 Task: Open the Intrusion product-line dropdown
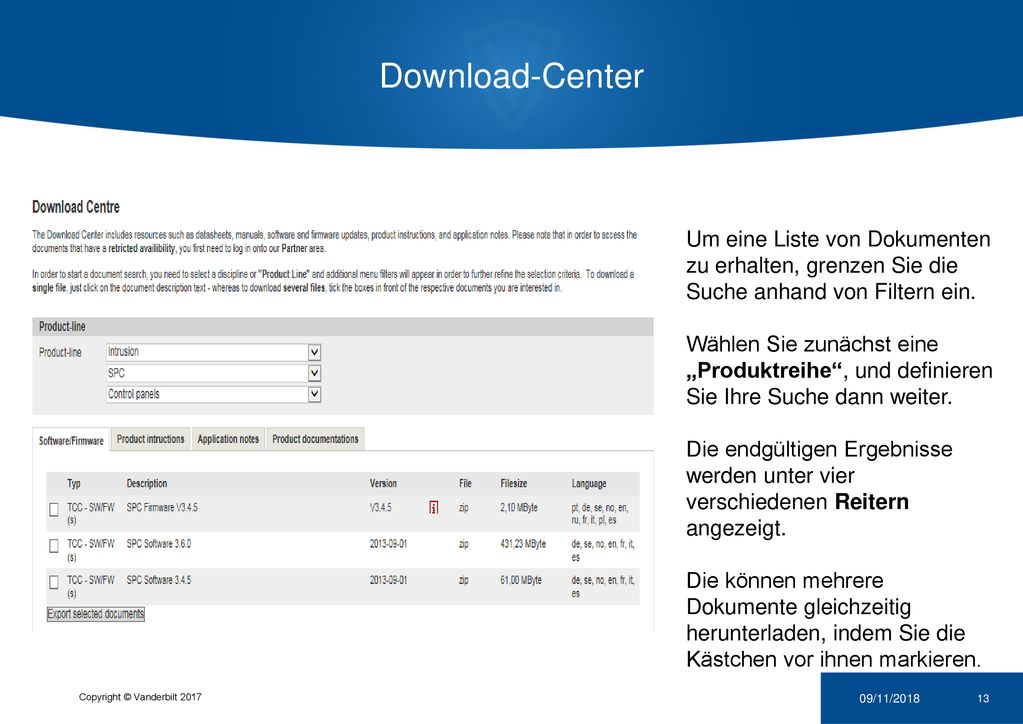point(213,352)
